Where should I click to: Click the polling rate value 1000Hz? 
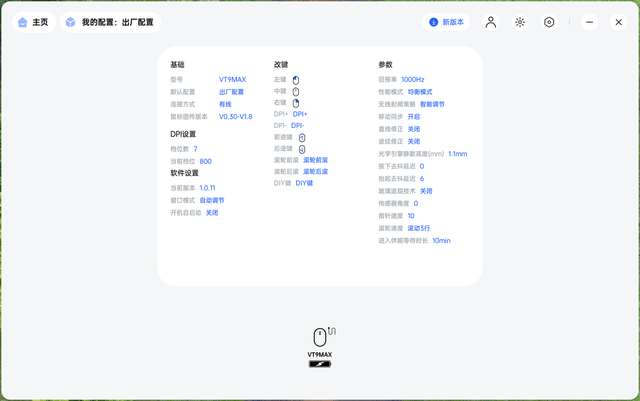coord(413,80)
